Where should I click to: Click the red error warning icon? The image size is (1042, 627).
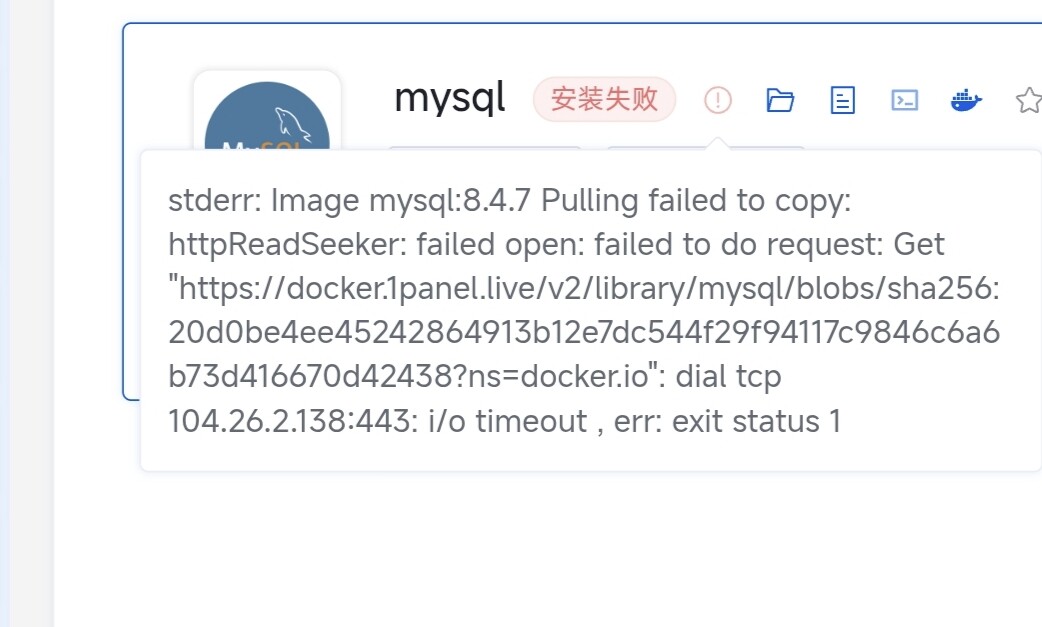[x=718, y=100]
